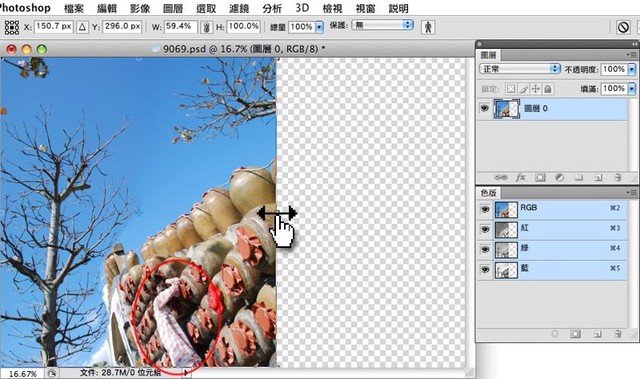This screenshot has width=640, height=379.
Task: Click the fx layer style icon
Action: 520,177
